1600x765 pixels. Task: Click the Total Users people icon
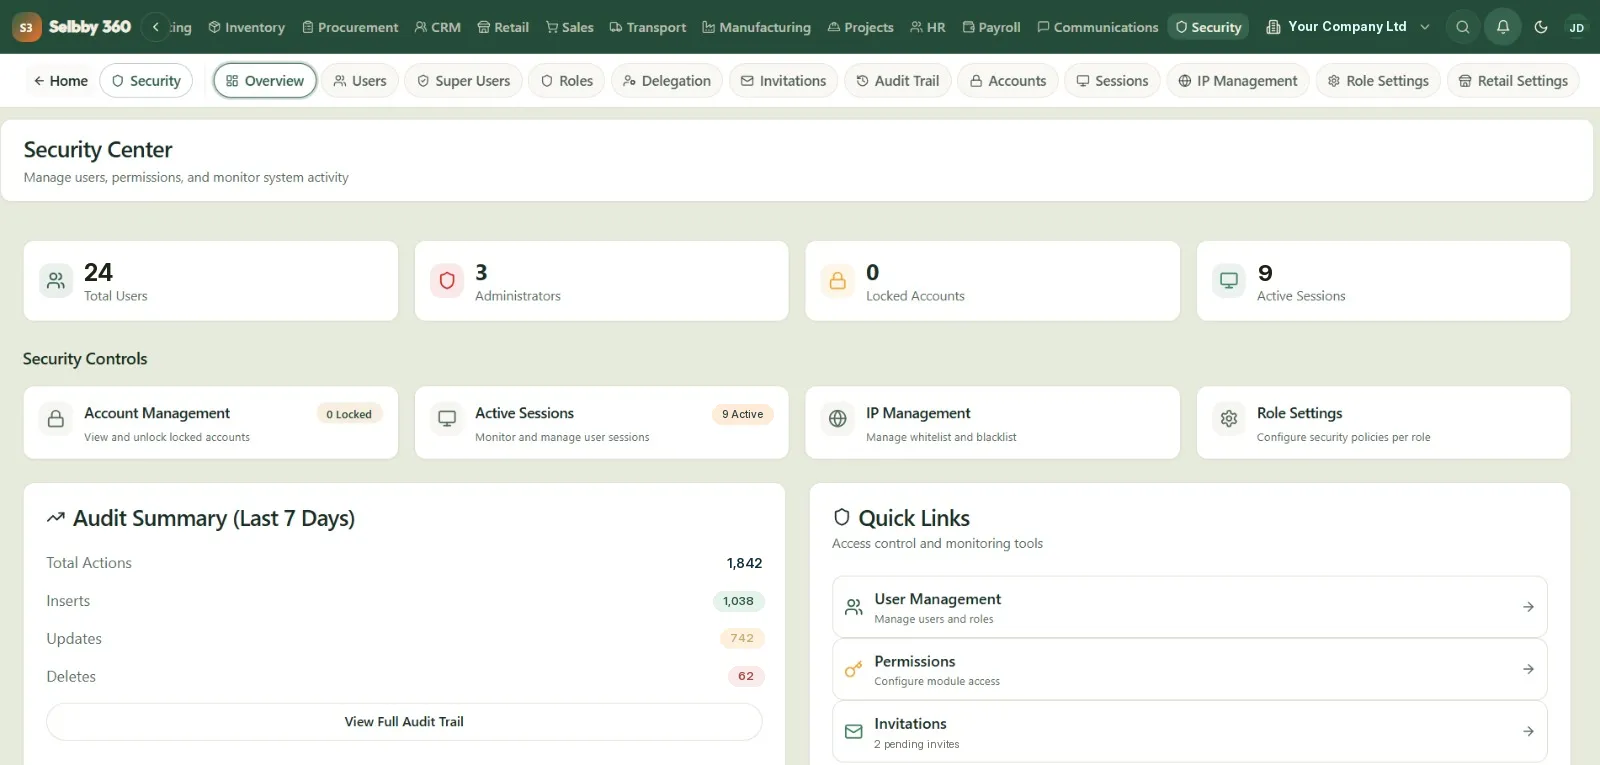(56, 281)
